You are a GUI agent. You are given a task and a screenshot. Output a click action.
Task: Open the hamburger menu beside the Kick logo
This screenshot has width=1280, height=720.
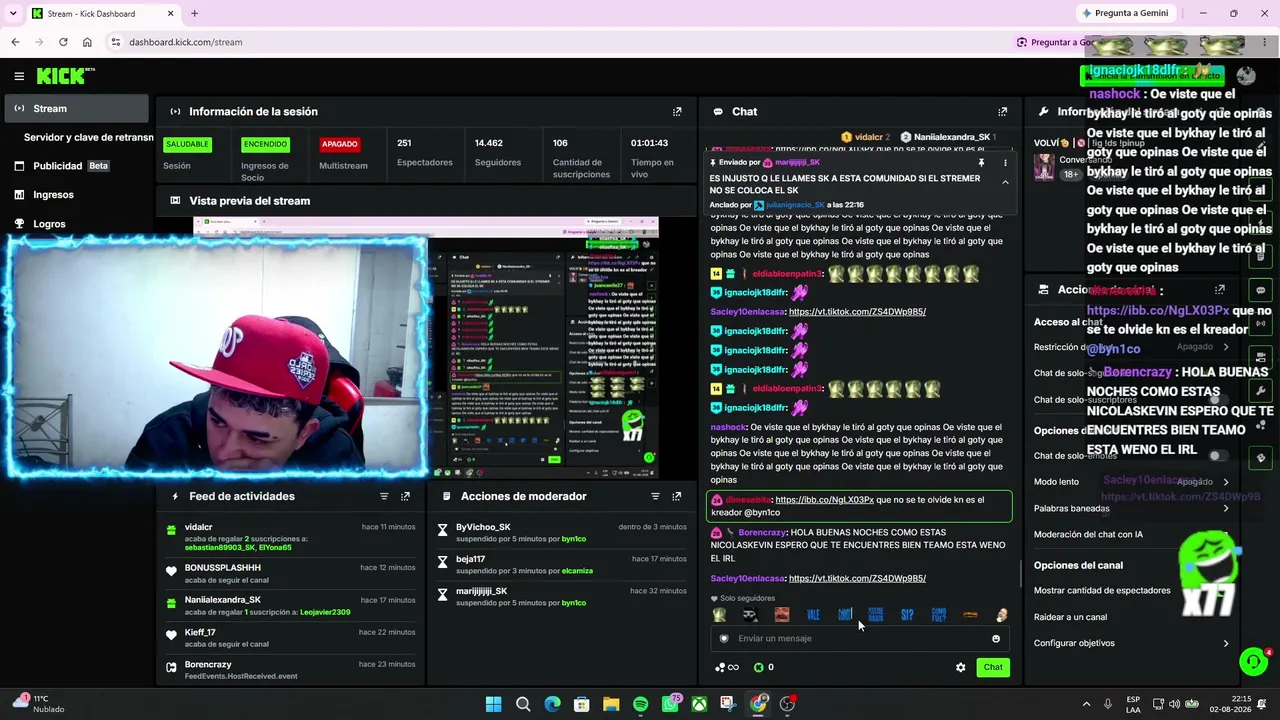coord(19,76)
